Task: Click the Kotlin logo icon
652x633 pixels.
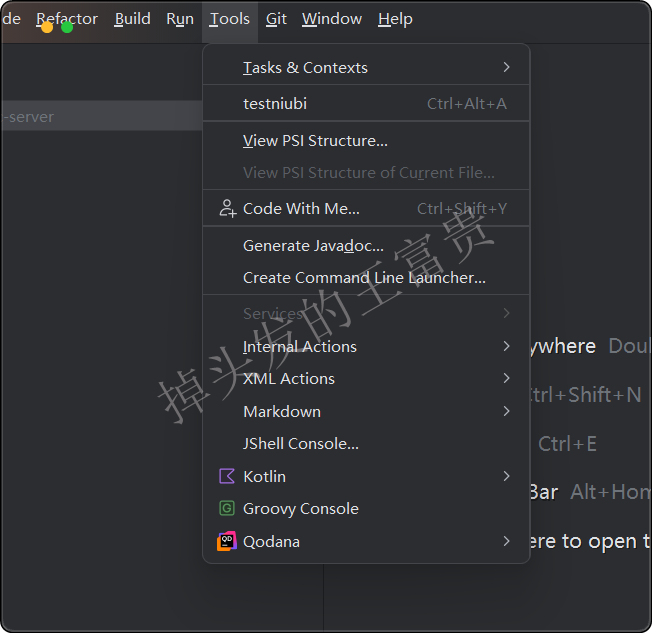Action: tap(227, 476)
